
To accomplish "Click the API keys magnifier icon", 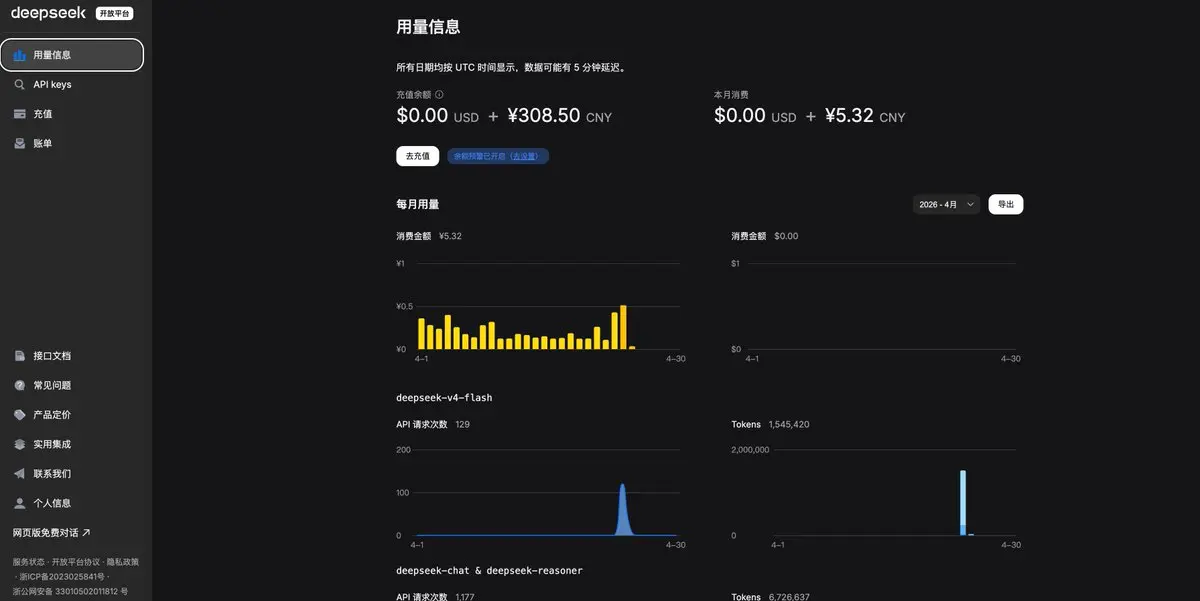I will [20, 85].
